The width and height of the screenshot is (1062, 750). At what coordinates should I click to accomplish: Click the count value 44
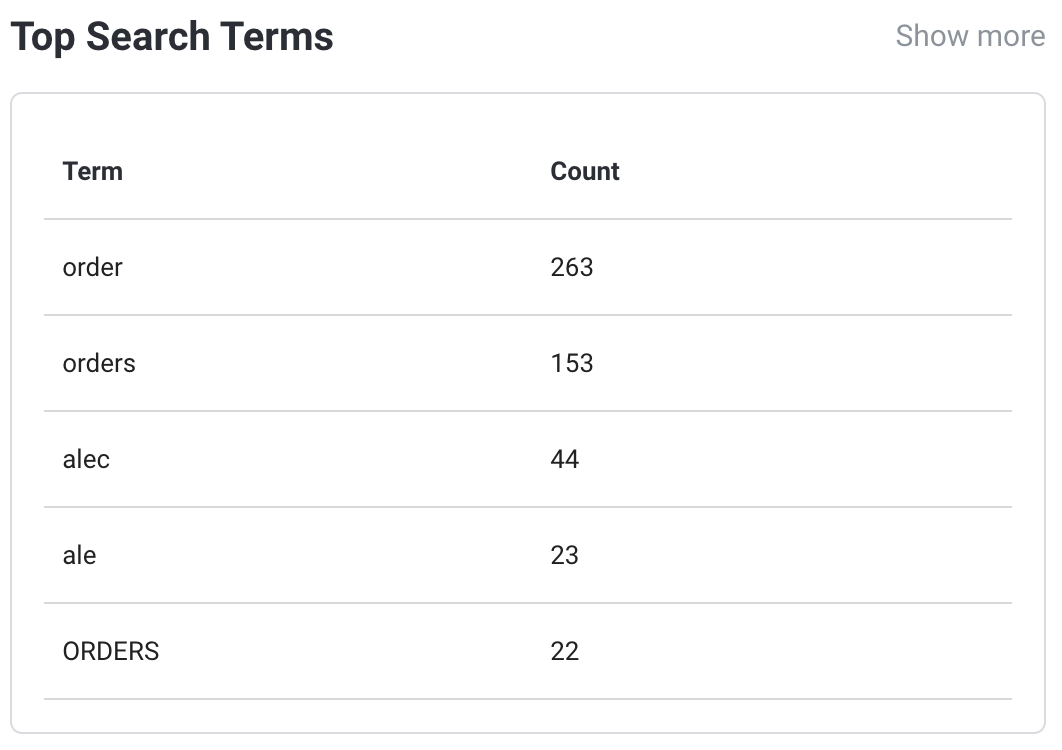(x=565, y=459)
